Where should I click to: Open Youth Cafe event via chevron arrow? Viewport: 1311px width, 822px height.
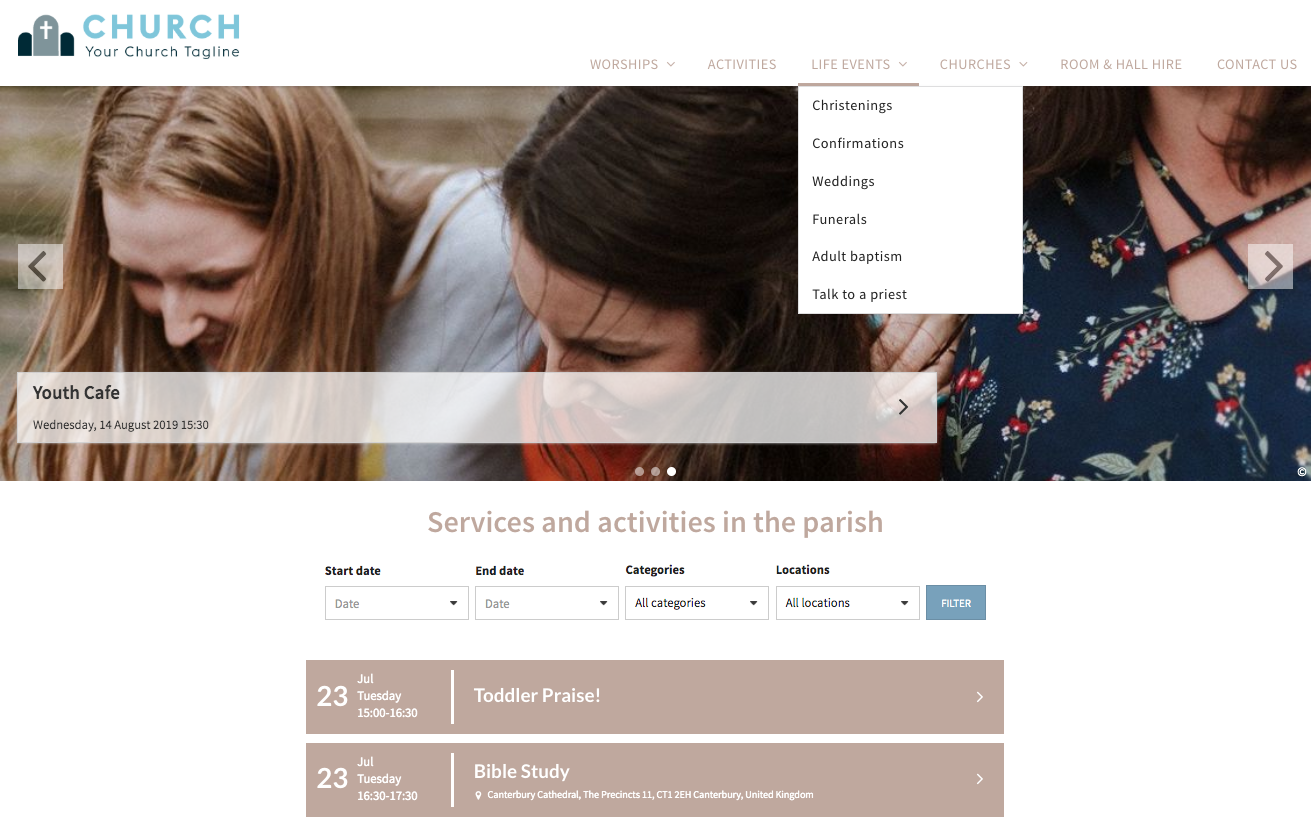coord(903,407)
